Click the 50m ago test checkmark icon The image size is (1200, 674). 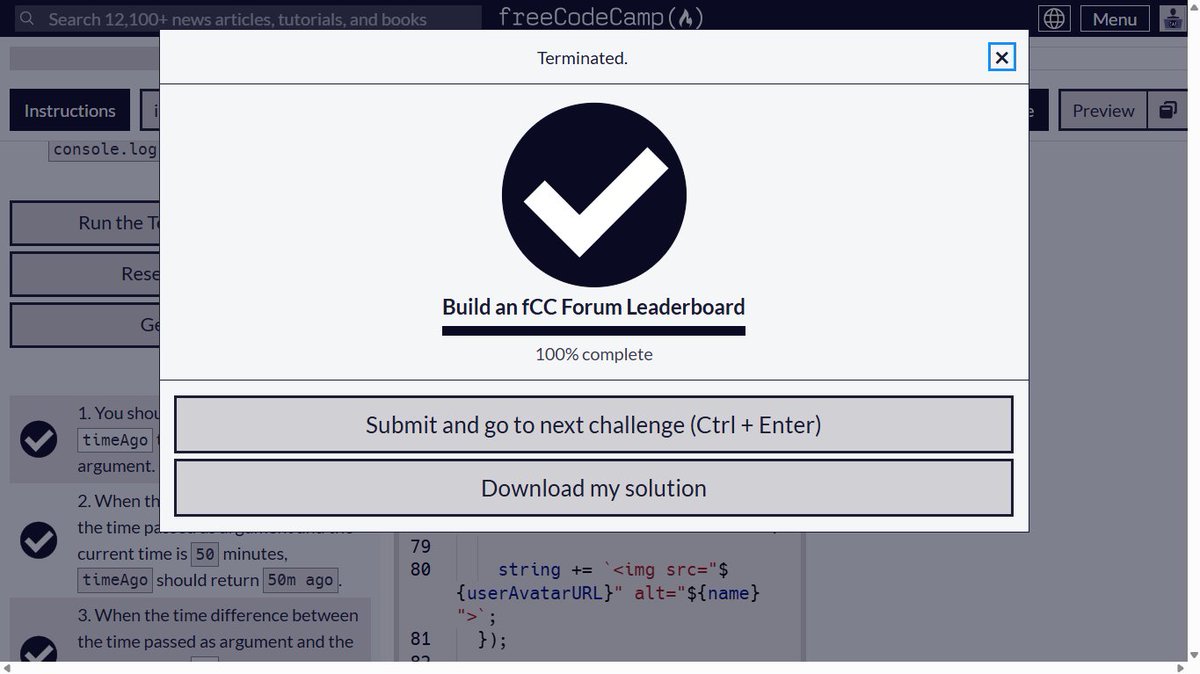(39, 540)
